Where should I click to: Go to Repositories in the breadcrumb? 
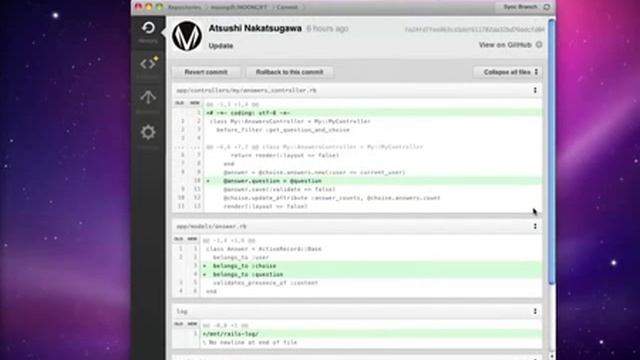[x=184, y=7]
